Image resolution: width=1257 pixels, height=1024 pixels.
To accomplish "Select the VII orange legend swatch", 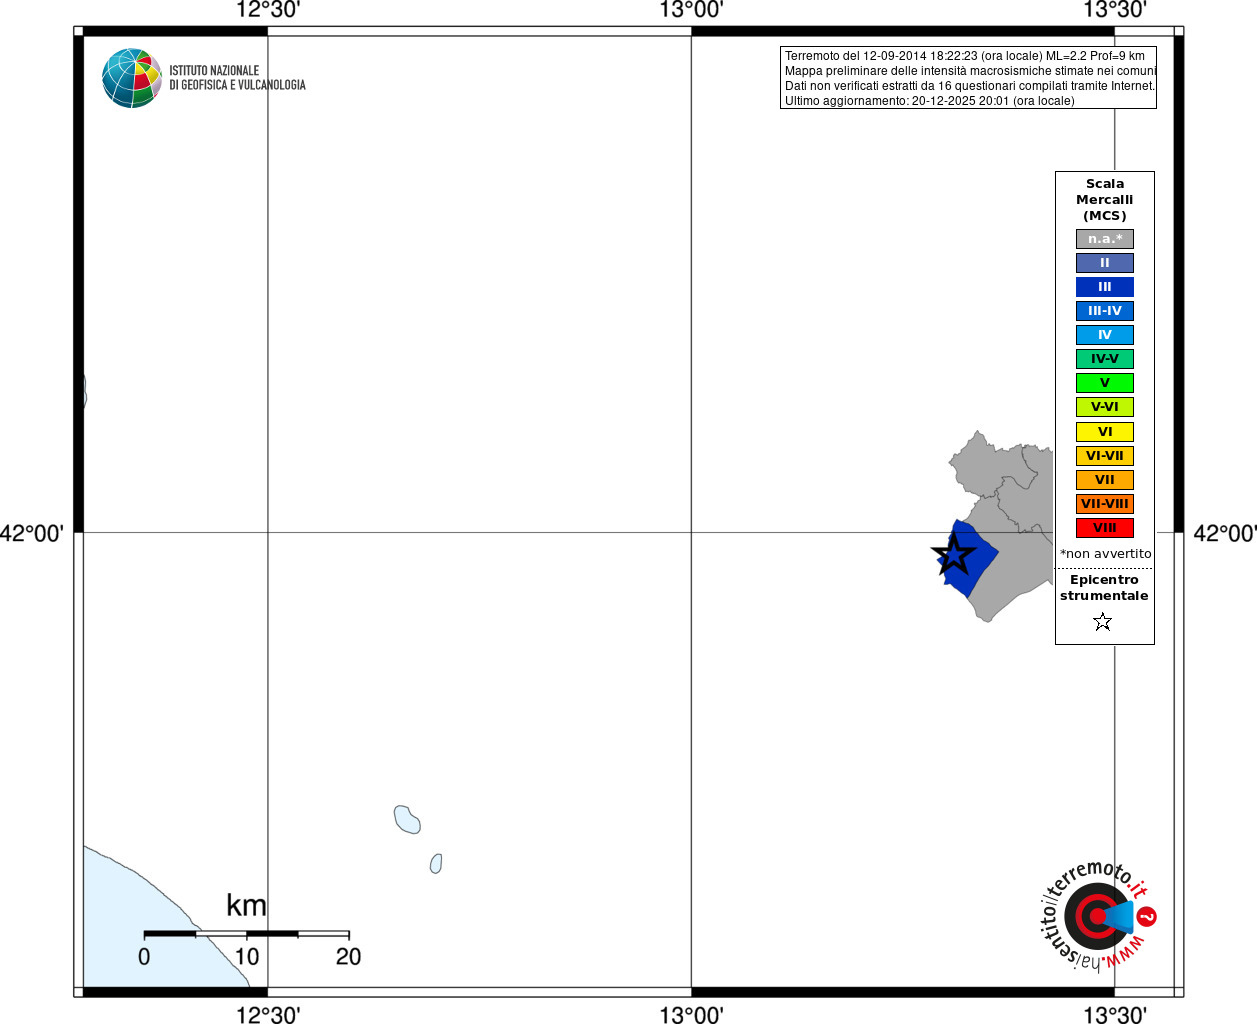I will [x=1105, y=480].
